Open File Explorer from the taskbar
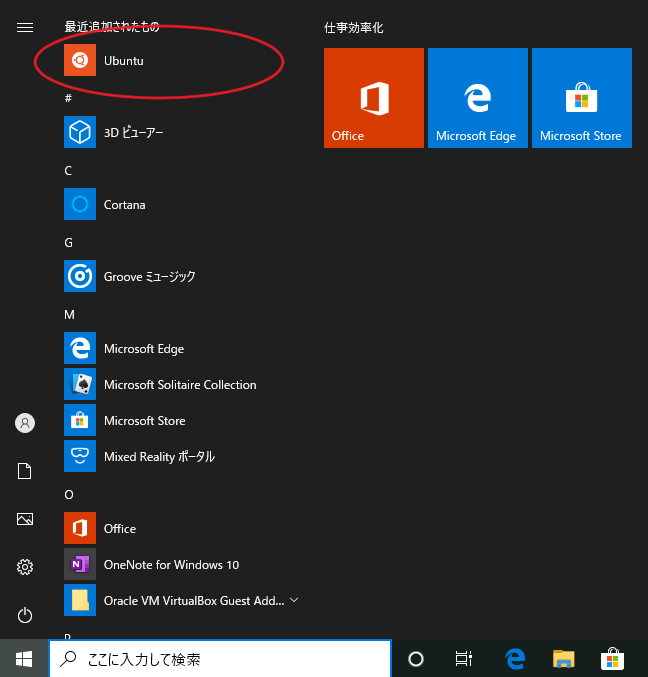The image size is (648, 677). pos(564,659)
